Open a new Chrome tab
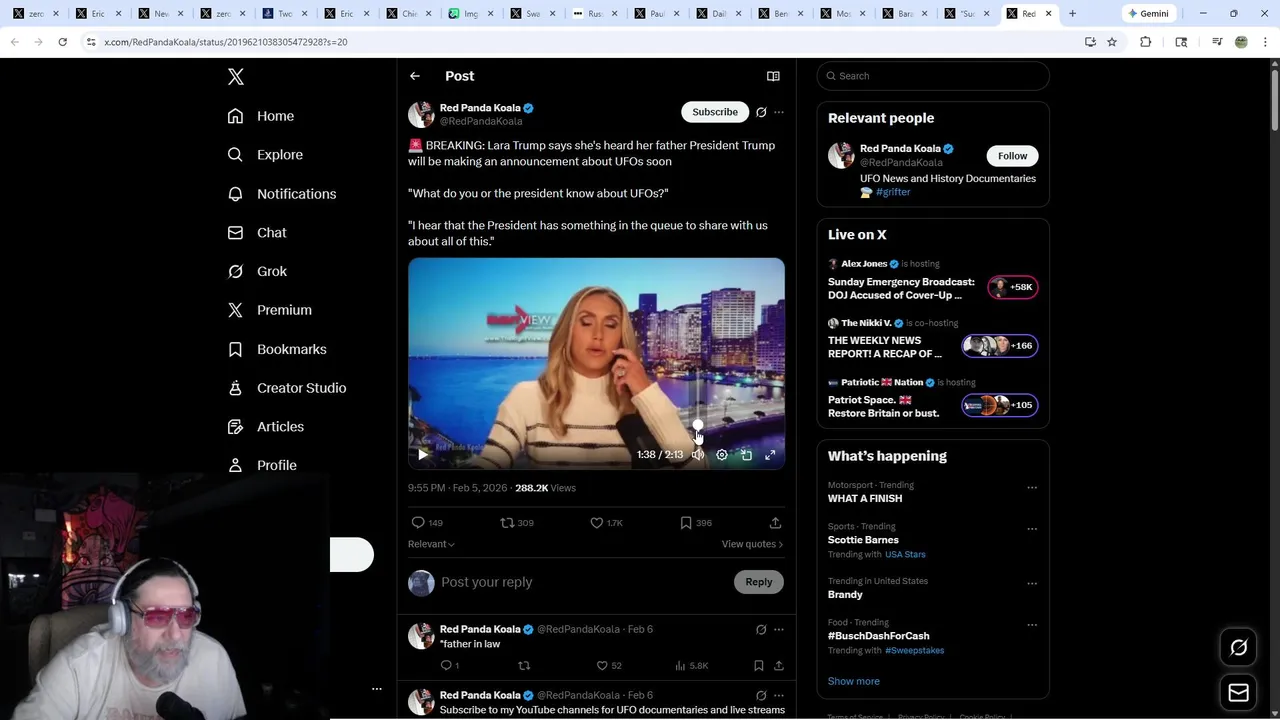1280x720 pixels. [1072, 14]
